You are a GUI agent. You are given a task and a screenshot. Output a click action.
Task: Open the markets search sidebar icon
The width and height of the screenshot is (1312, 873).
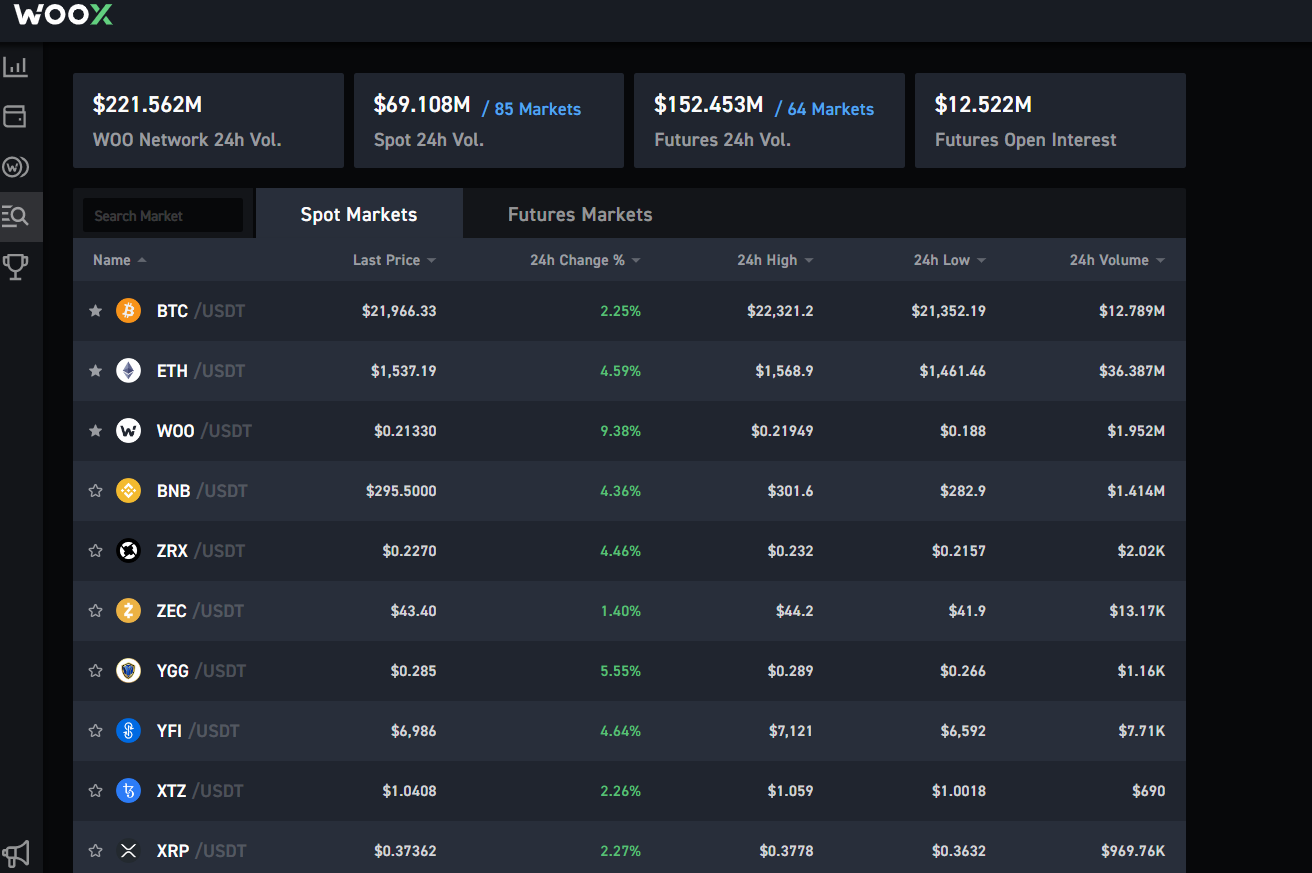pos(15,216)
